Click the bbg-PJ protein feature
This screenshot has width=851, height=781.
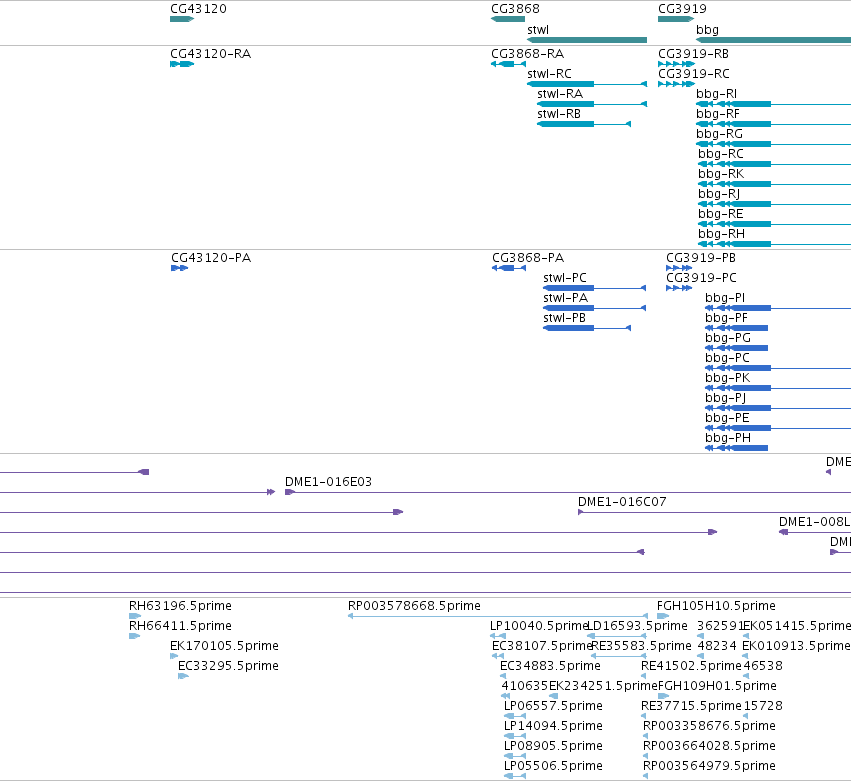pyautogui.click(x=778, y=408)
